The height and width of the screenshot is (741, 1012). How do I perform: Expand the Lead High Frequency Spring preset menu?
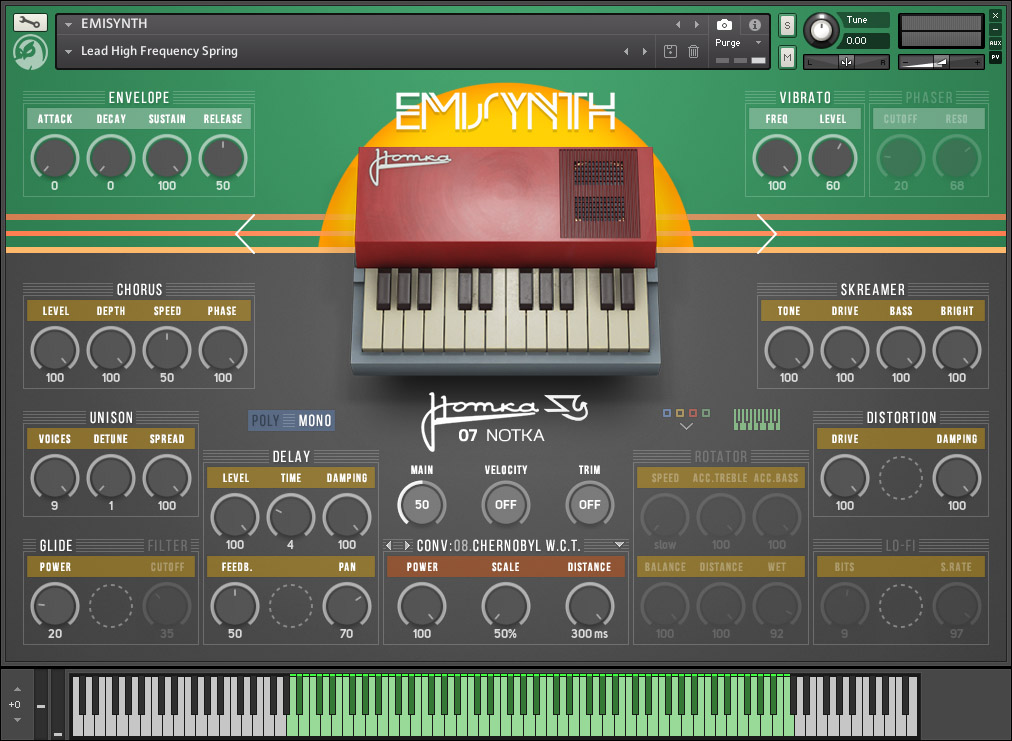[68, 51]
